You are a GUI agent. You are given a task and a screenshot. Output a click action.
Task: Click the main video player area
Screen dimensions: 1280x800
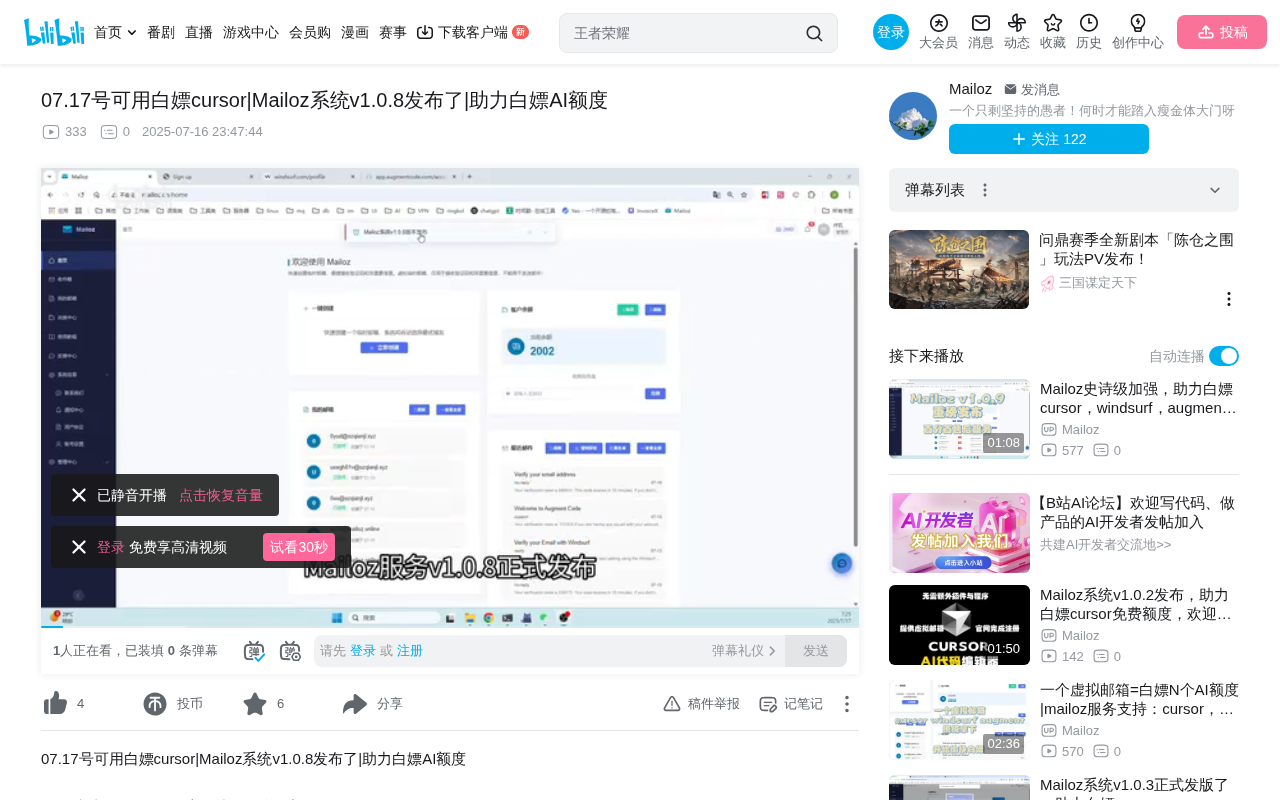point(450,398)
